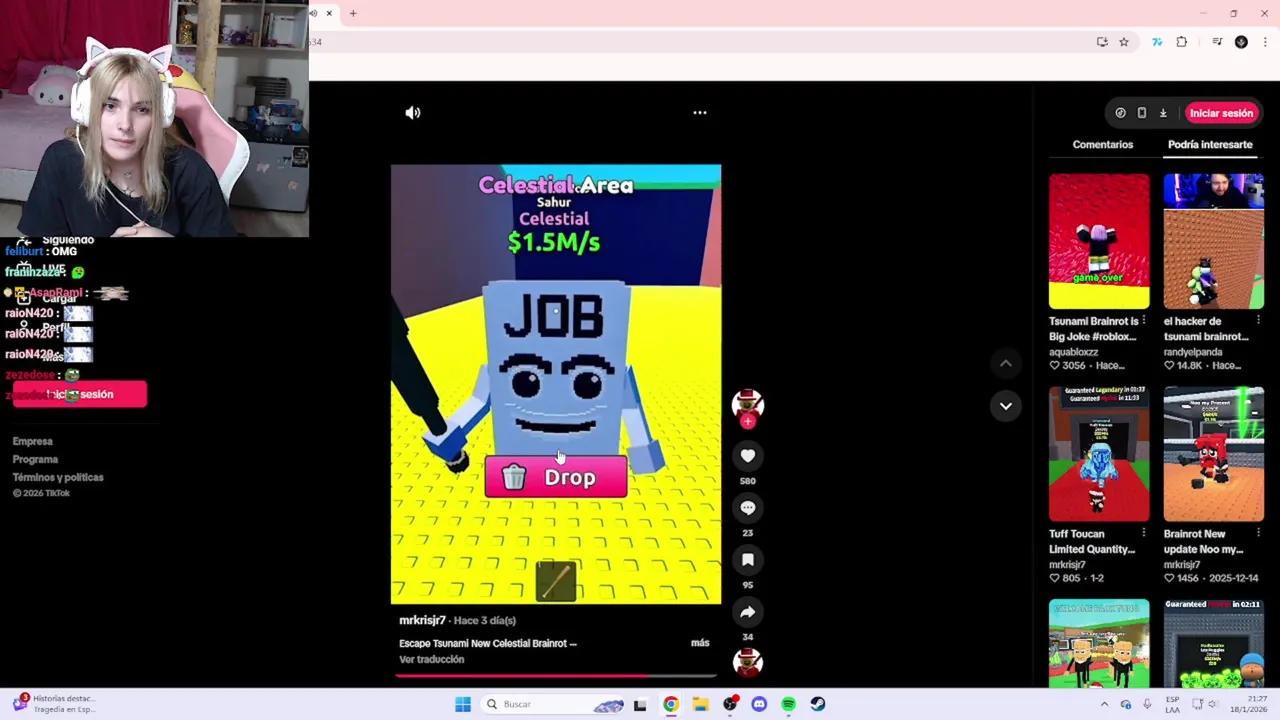Open the spinning music disc avatar

[x=747, y=662]
